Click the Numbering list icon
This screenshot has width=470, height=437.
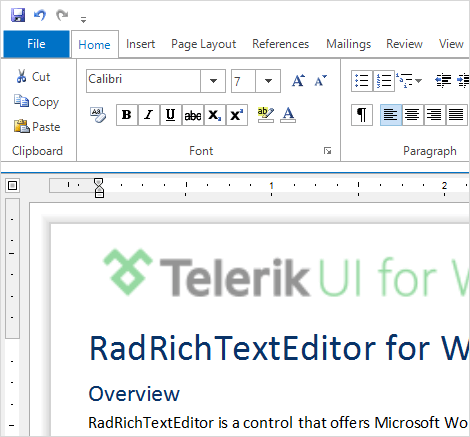[384, 81]
